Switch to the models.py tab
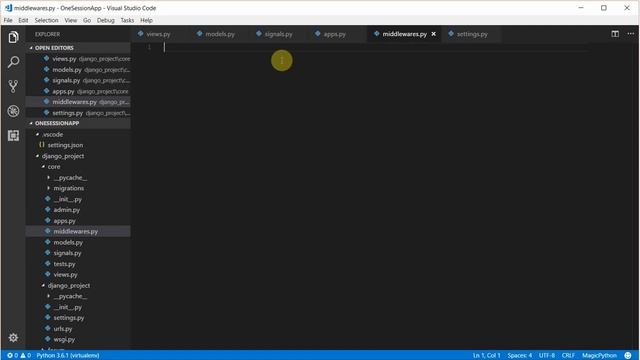 click(x=220, y=34)
